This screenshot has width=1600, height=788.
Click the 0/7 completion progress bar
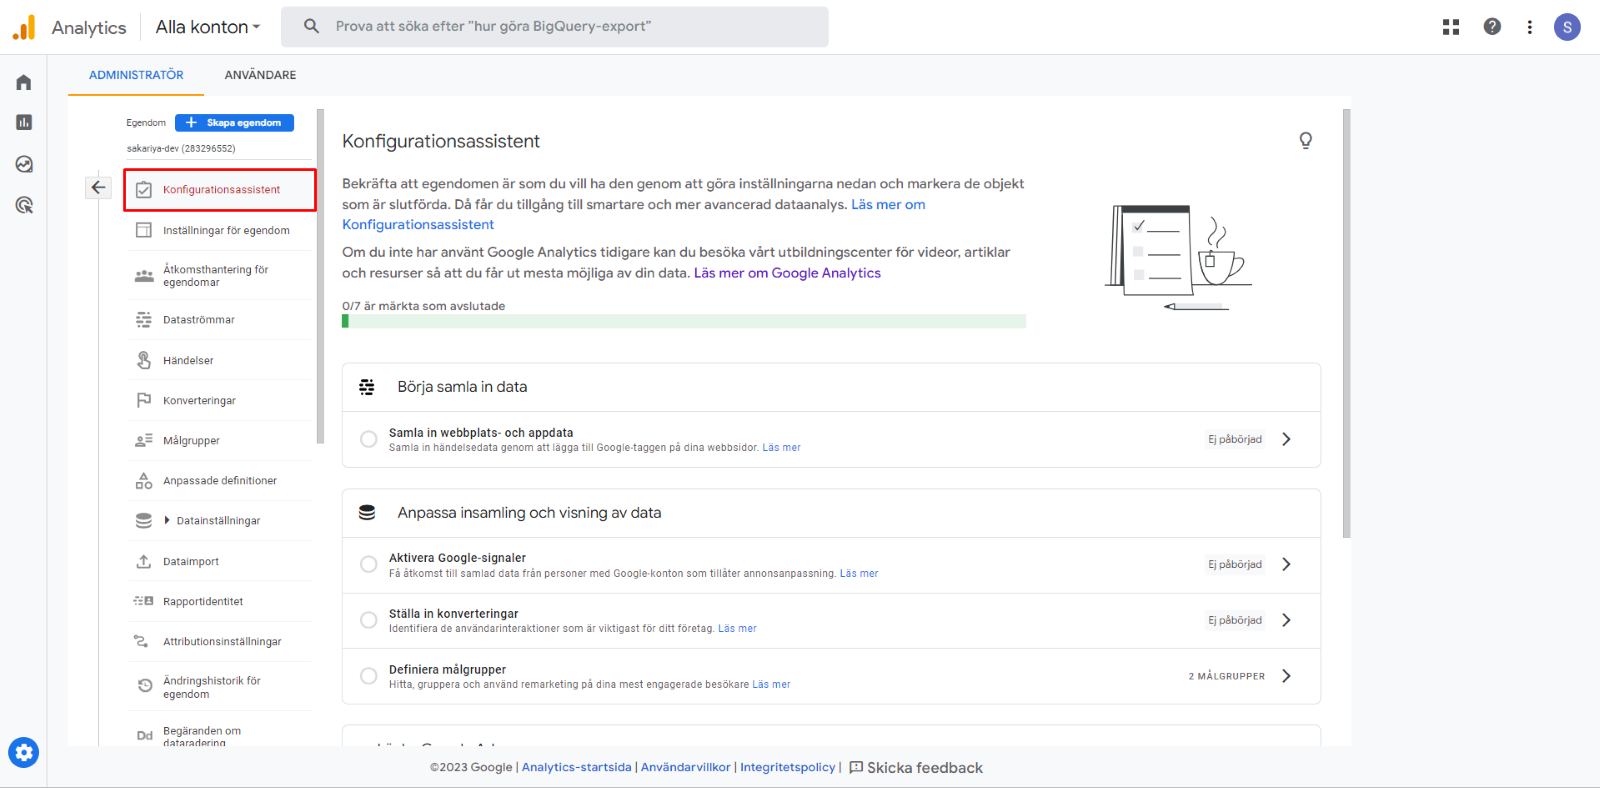click(684, 321)
